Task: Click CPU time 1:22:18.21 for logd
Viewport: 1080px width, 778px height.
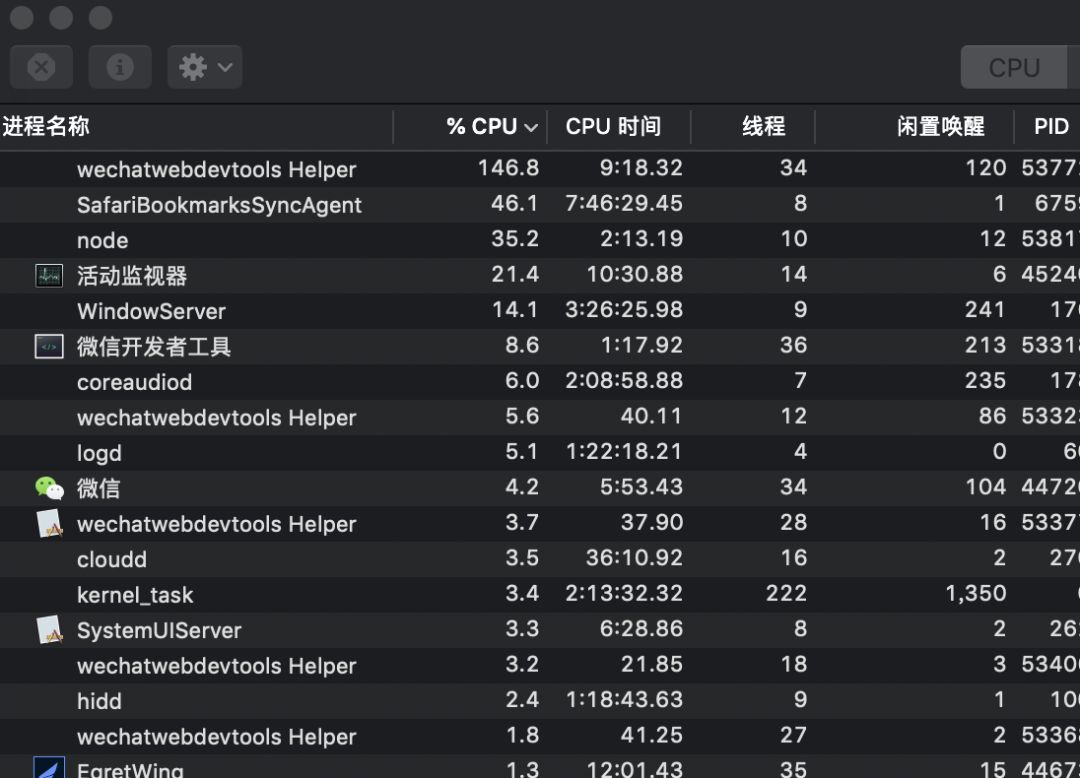Action: (623, 452)
